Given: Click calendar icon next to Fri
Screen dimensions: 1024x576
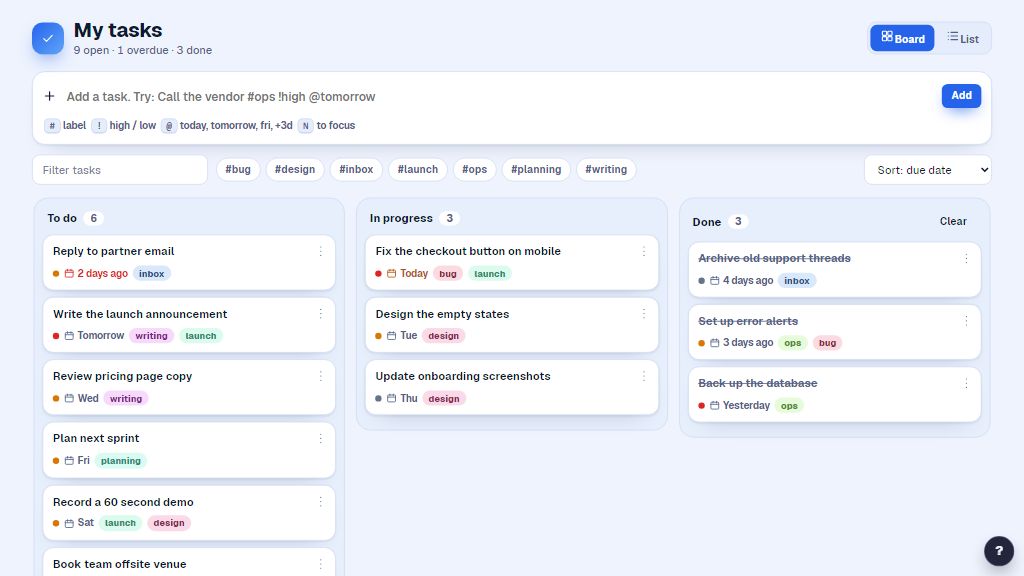Looking at the screenshot, I should (x=69, y=461).
